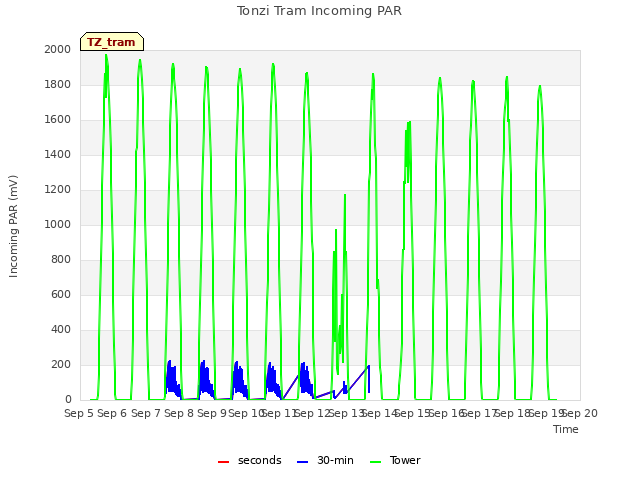The image size is (640, 480).
Task: Click the blue 30-min legend color marker
Action: click(302, 462)
